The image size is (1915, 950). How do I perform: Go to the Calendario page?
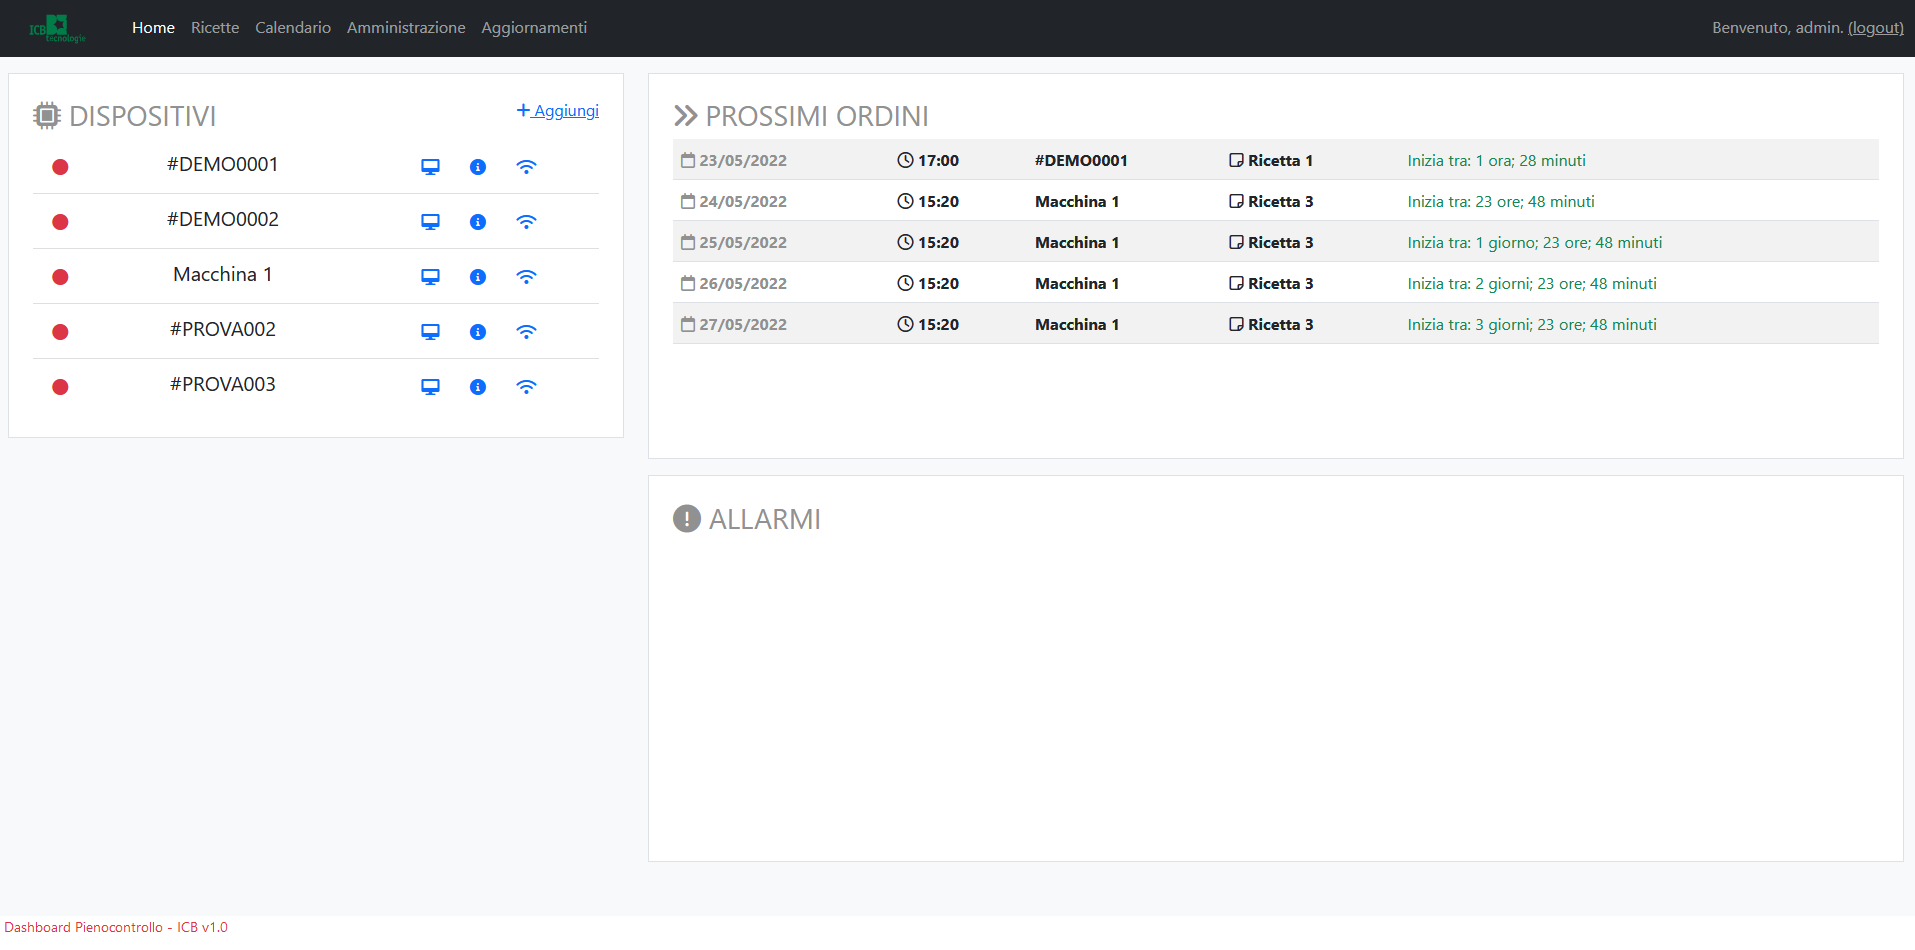coord(293,28)
